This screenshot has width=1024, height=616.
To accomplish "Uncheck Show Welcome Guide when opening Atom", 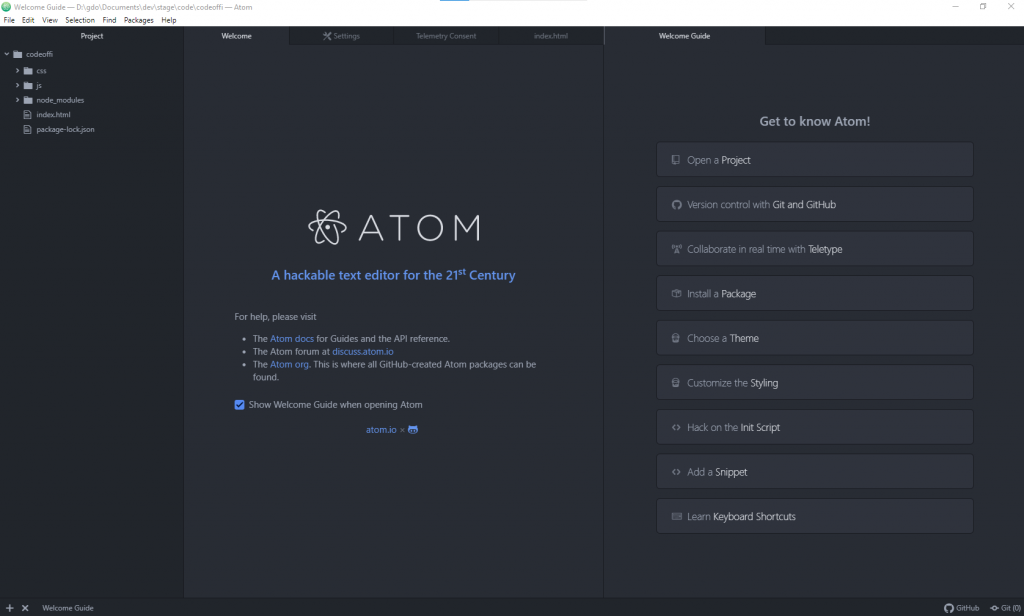I will pyautogui.click(x=240, y=405).
